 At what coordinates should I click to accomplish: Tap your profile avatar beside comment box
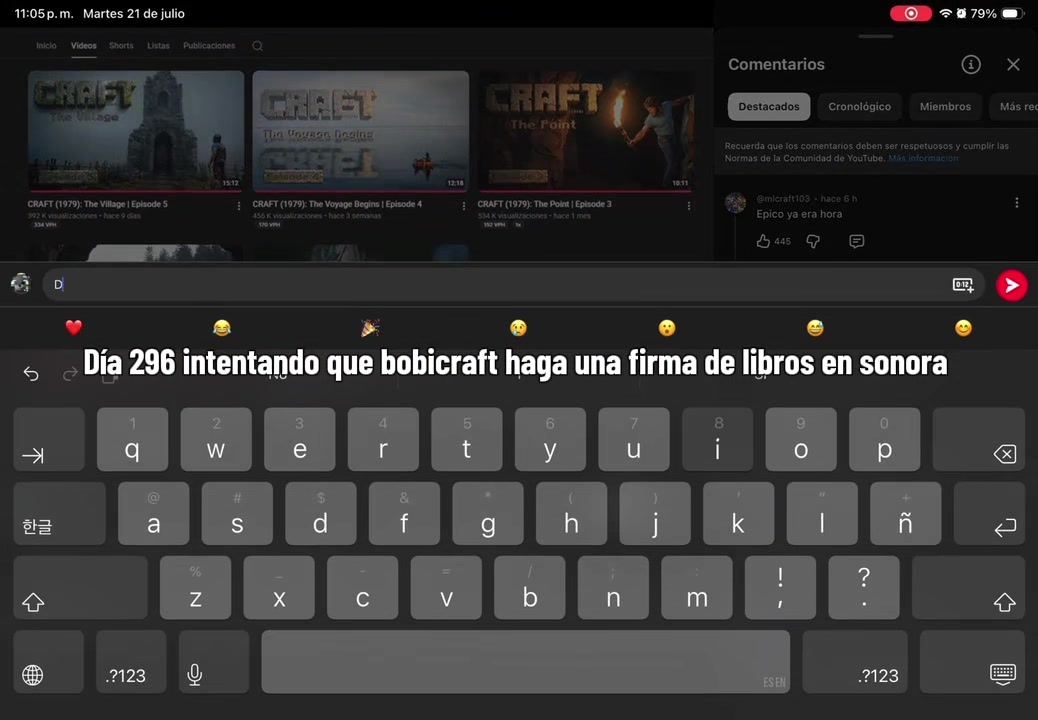coord(21,283)
